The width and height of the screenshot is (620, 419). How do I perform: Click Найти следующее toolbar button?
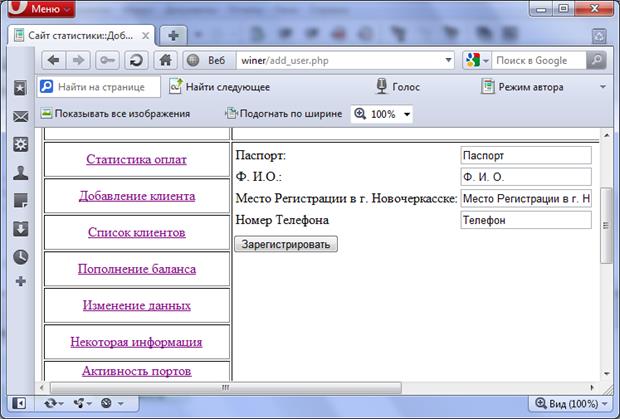click(219, 87)
